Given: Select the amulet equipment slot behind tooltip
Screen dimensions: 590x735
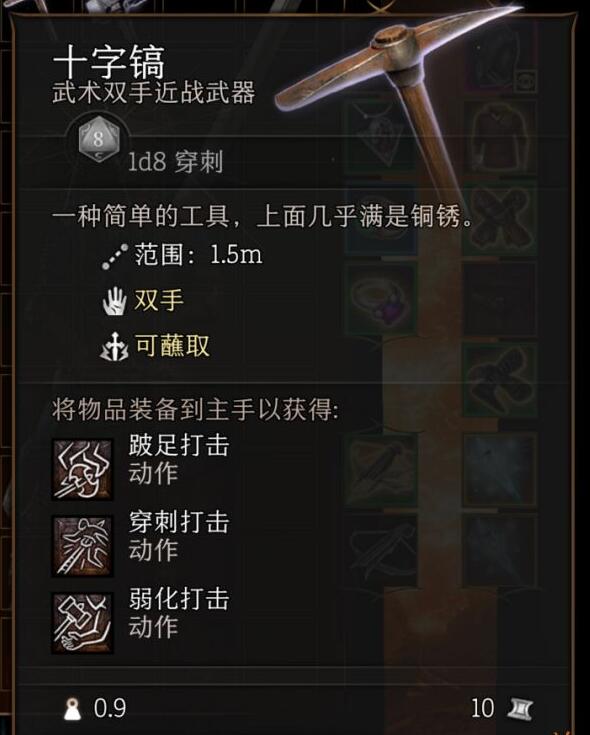Looking at the screenshot, I should [x=381, y=137].
